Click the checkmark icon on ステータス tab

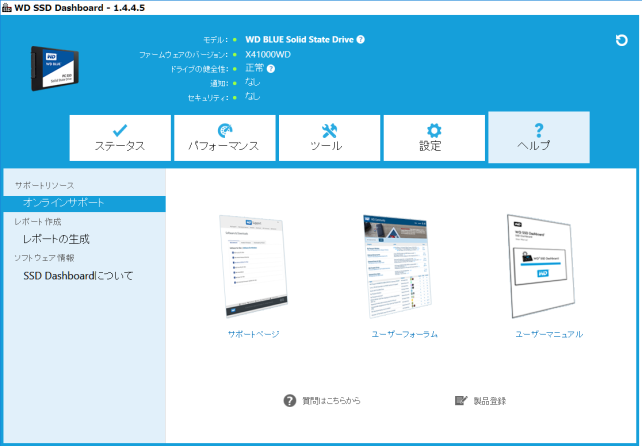point(120,131)
